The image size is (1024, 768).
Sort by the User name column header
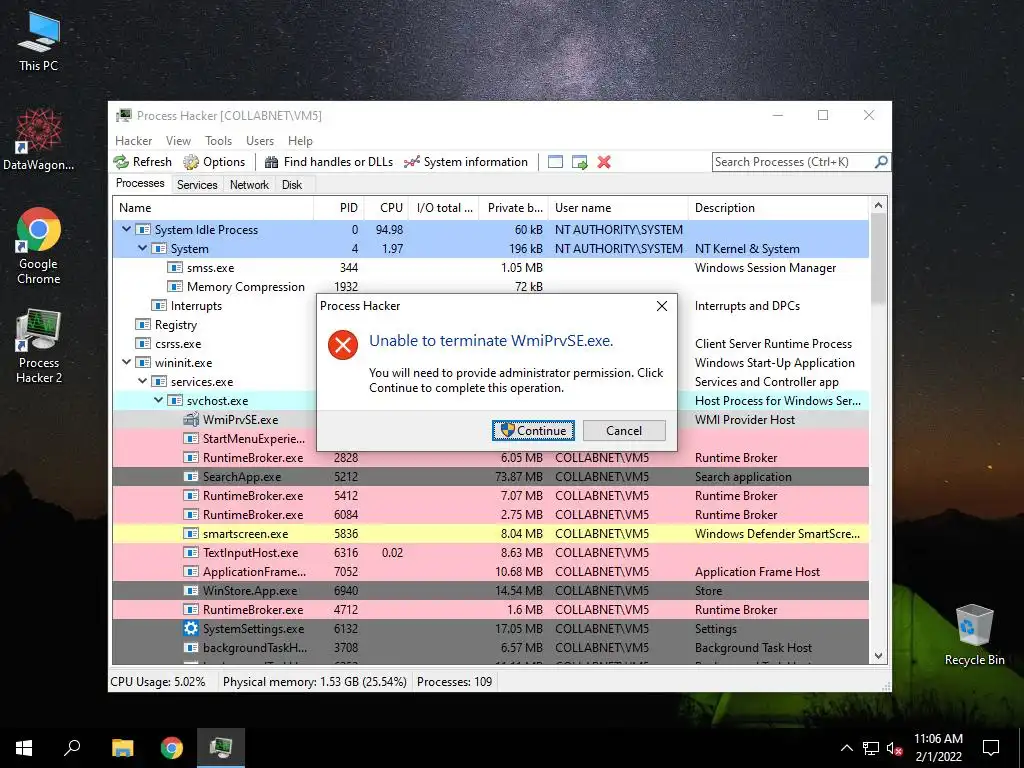pos(618,208)
